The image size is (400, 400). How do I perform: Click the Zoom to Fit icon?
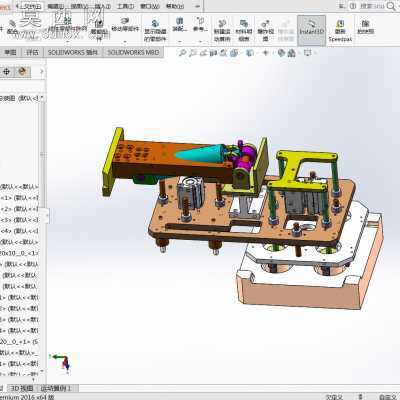[x=182, y=53]
